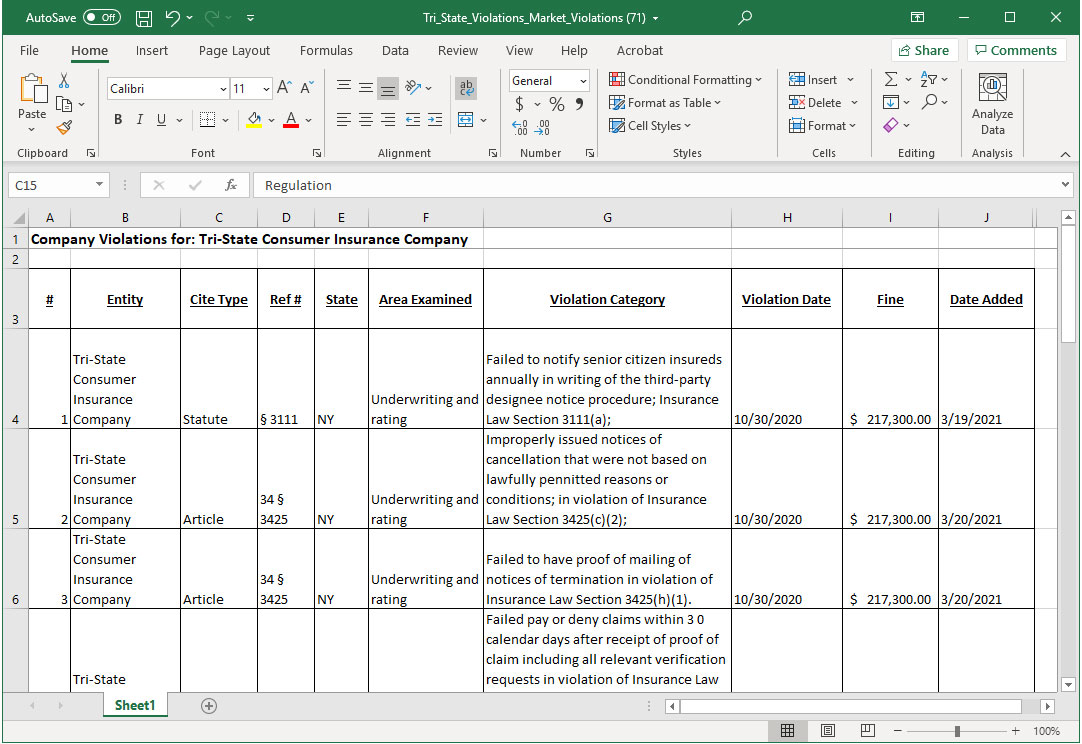Expand Cell Styles menu
The height and width of the screenshot is (744, 1082).
[x=649, y=126]
